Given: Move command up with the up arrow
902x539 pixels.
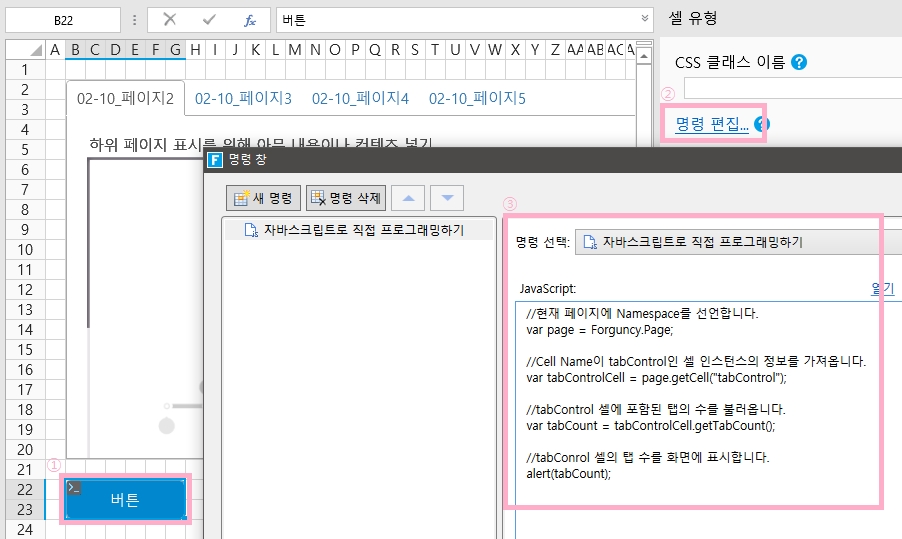Looking at the screenshot, I should click(408, 198).
